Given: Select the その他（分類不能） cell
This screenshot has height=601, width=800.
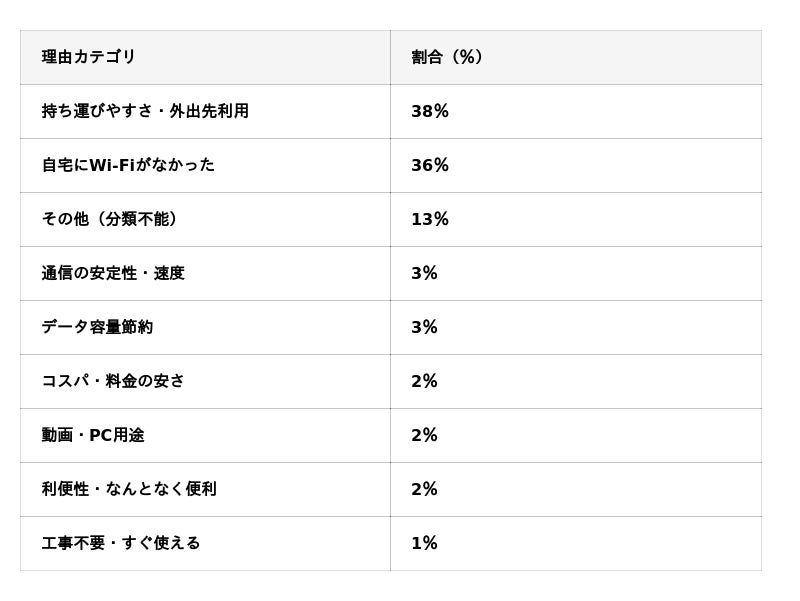Looking at the screenshot, I should point(110,219).
